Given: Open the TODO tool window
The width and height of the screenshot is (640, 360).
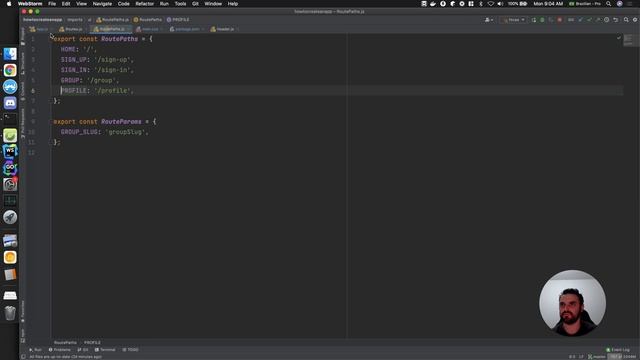Looking at the screenshot, I should [131, 350].
